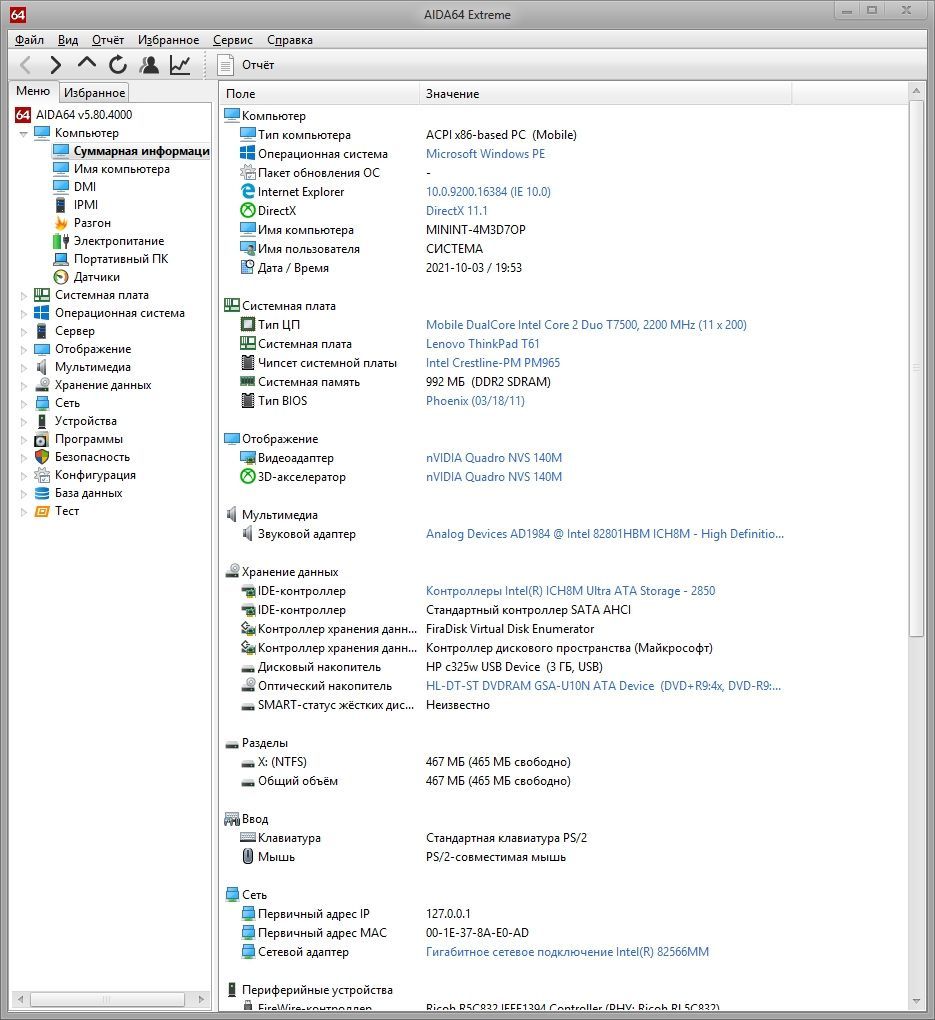
Task: Click the tree panel horizontal scrollbar right arrow
Action: (200, 999)
